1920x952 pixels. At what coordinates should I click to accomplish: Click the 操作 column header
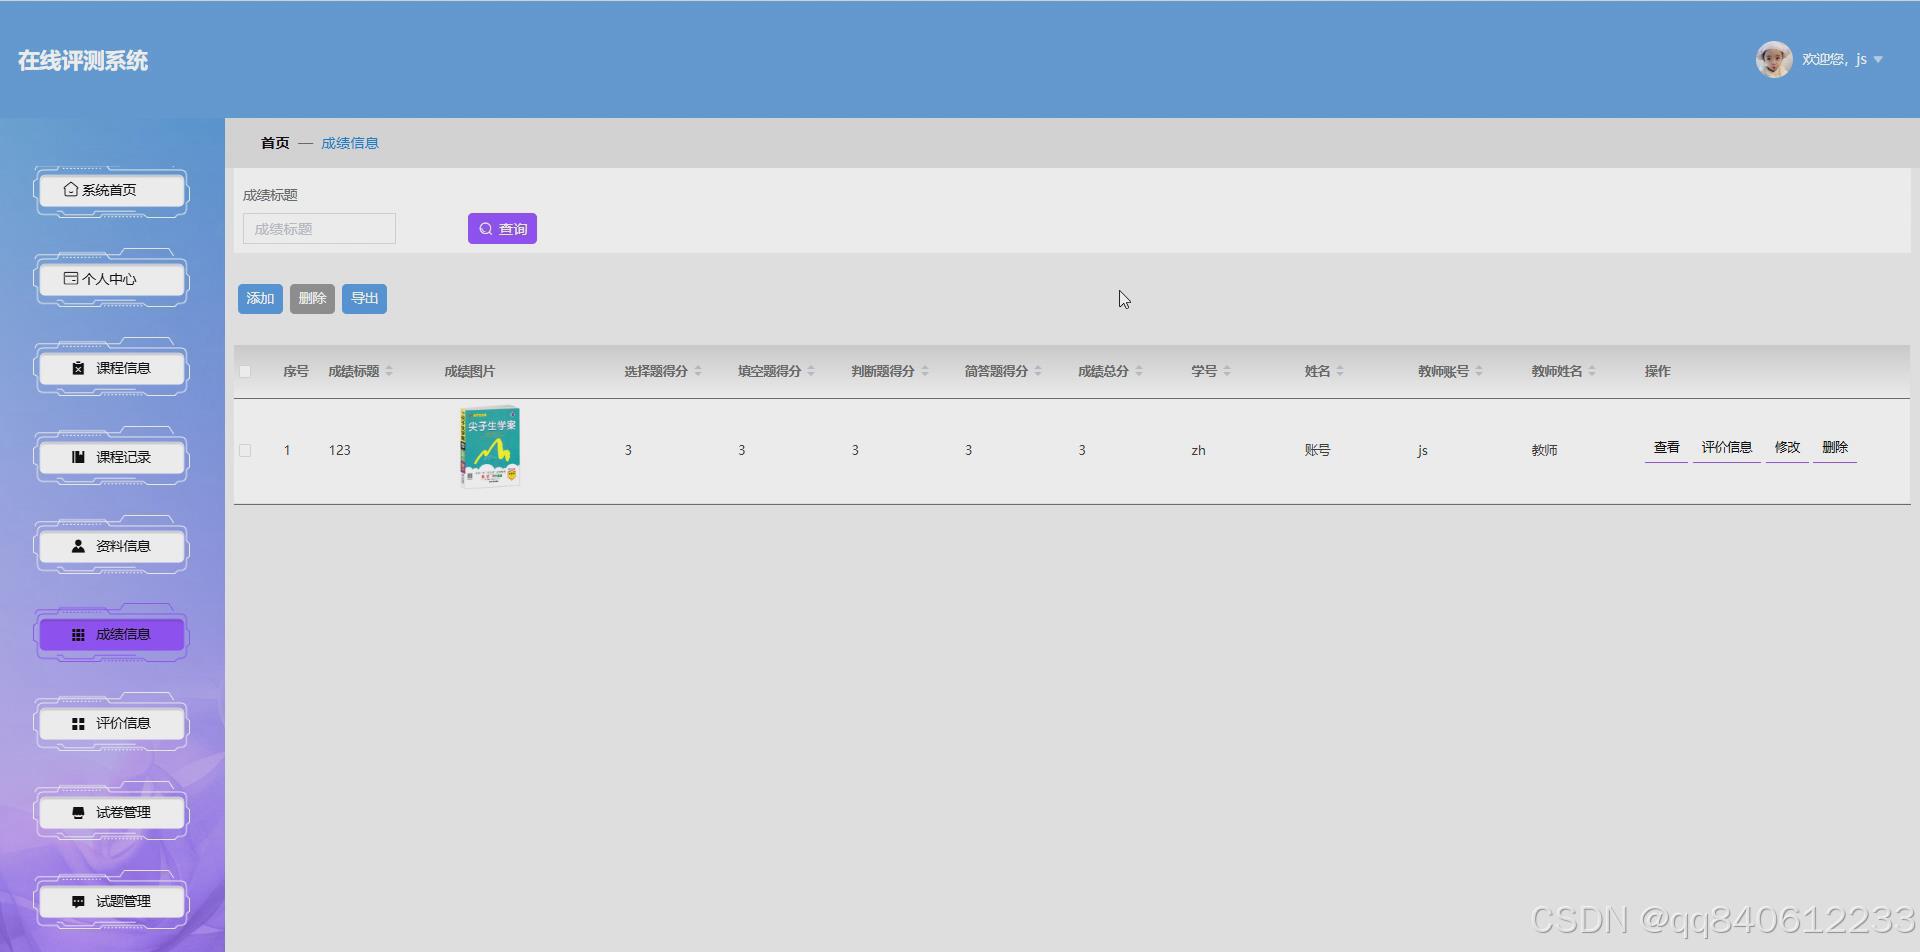[1657, 371]
